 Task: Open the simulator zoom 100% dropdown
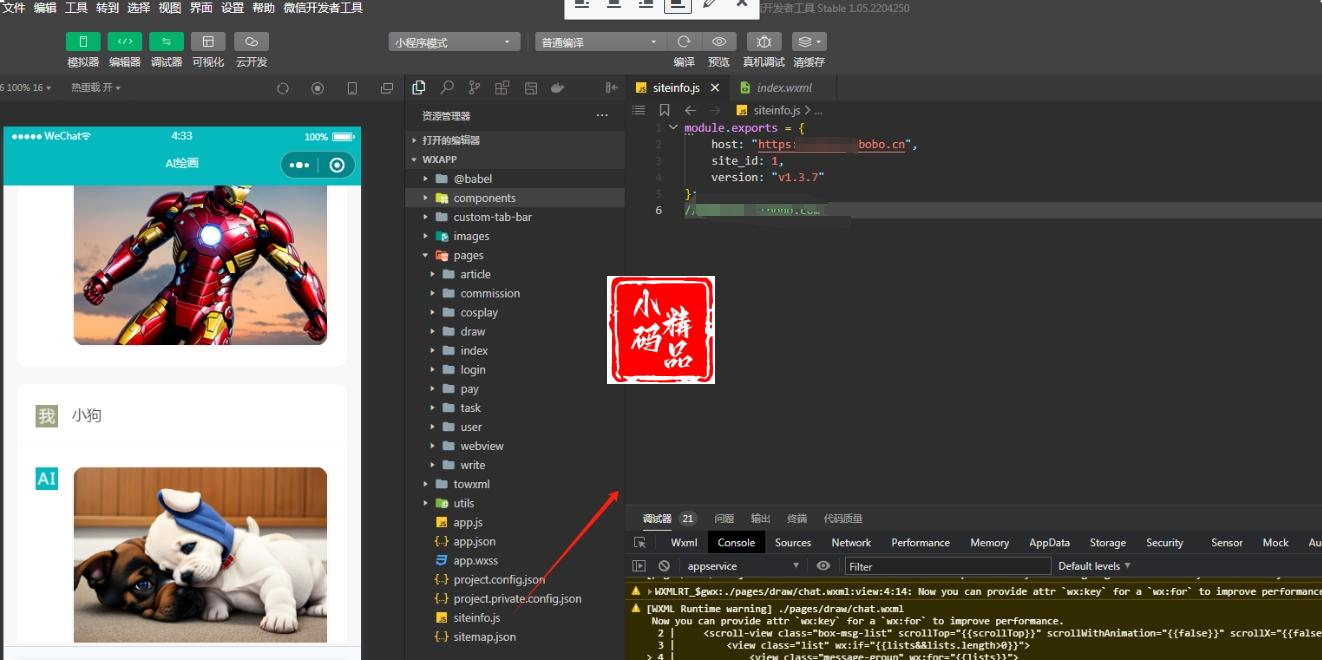(x=27, y=88)
